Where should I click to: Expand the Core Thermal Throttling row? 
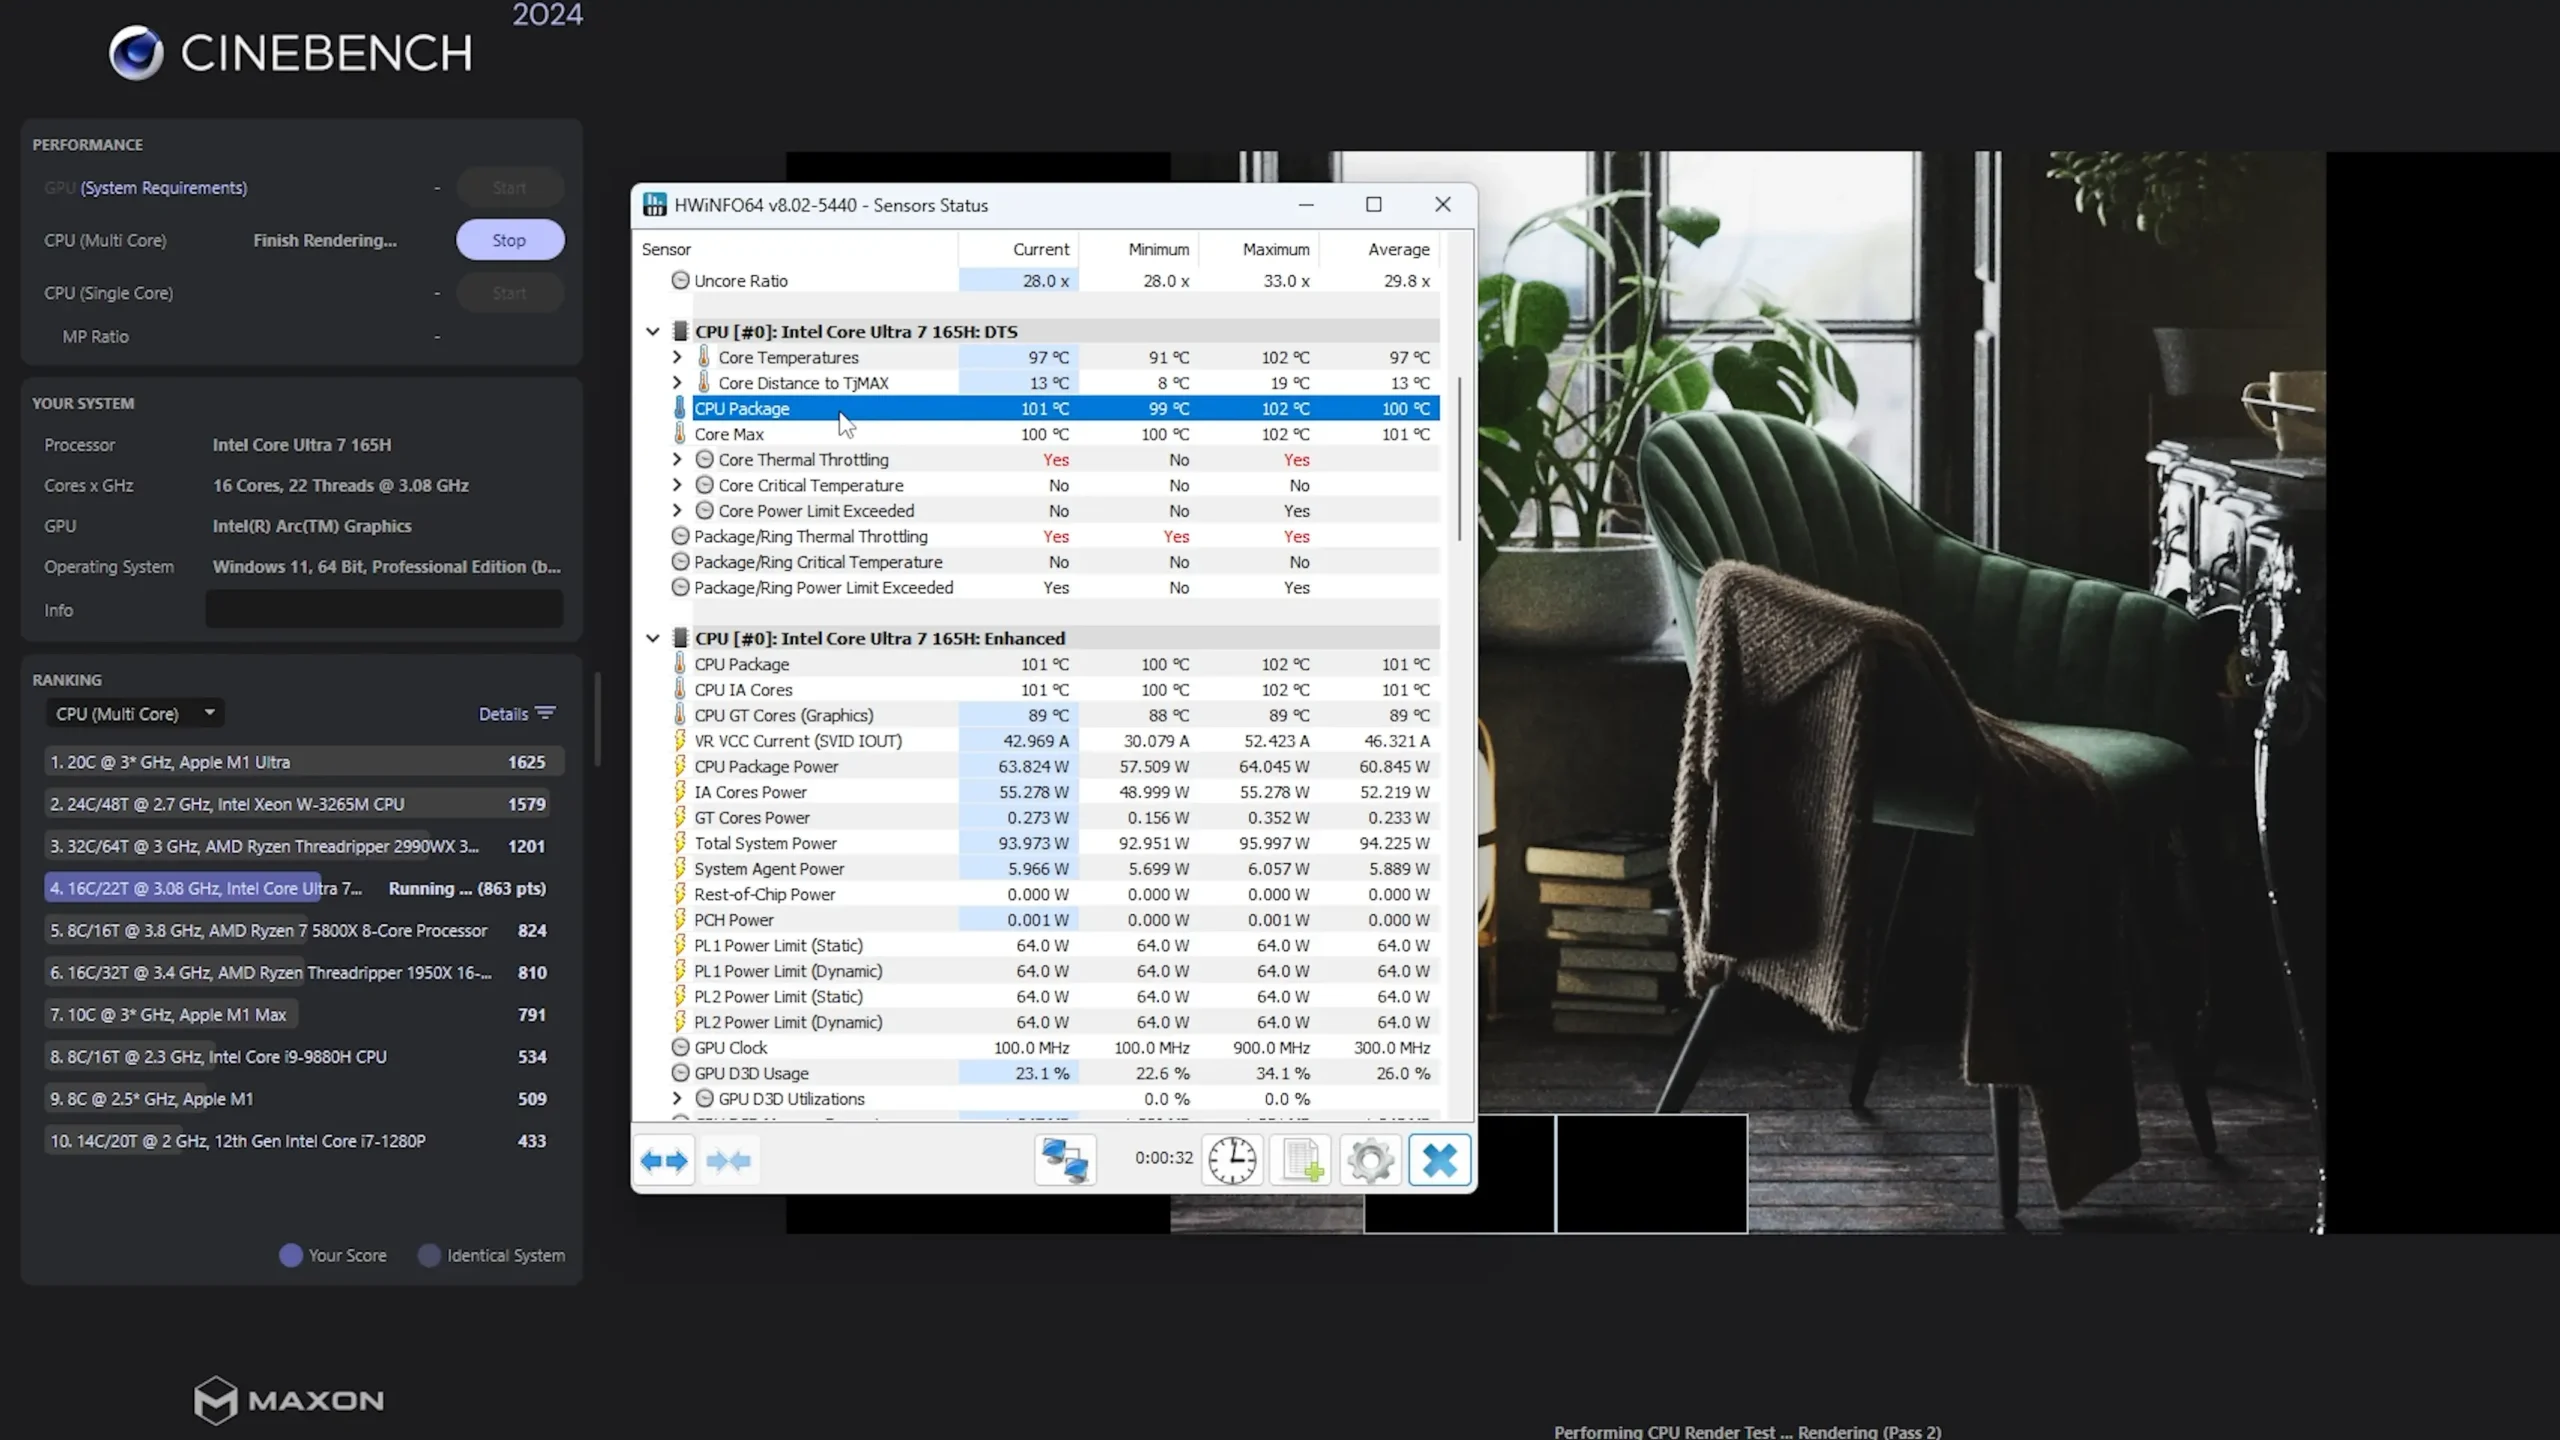point(677,459)
